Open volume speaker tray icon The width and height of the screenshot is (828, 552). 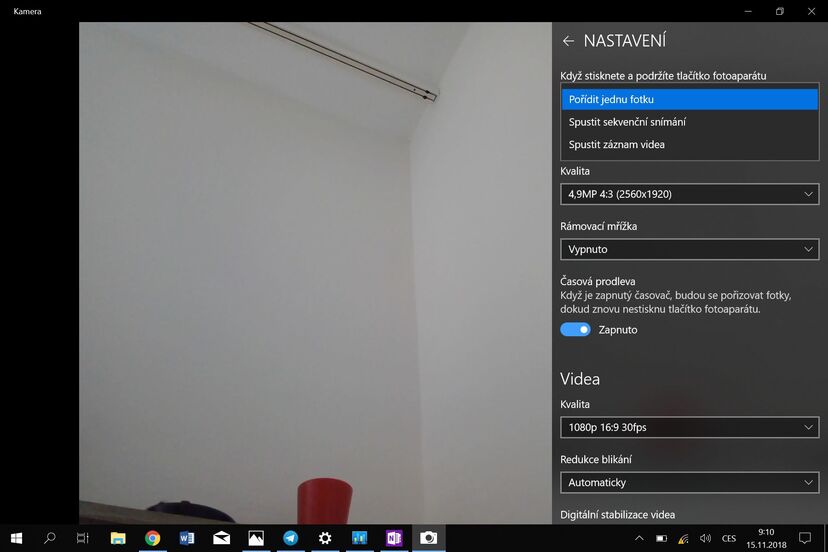(705, 538)
